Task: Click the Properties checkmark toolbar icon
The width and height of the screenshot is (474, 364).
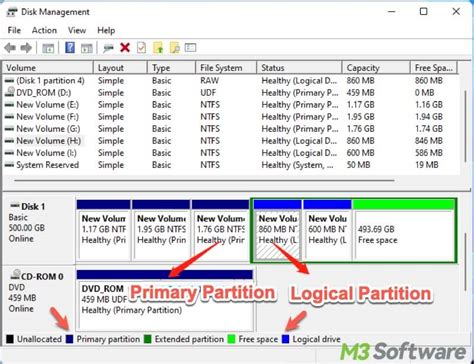Action: tap(141, 48)
